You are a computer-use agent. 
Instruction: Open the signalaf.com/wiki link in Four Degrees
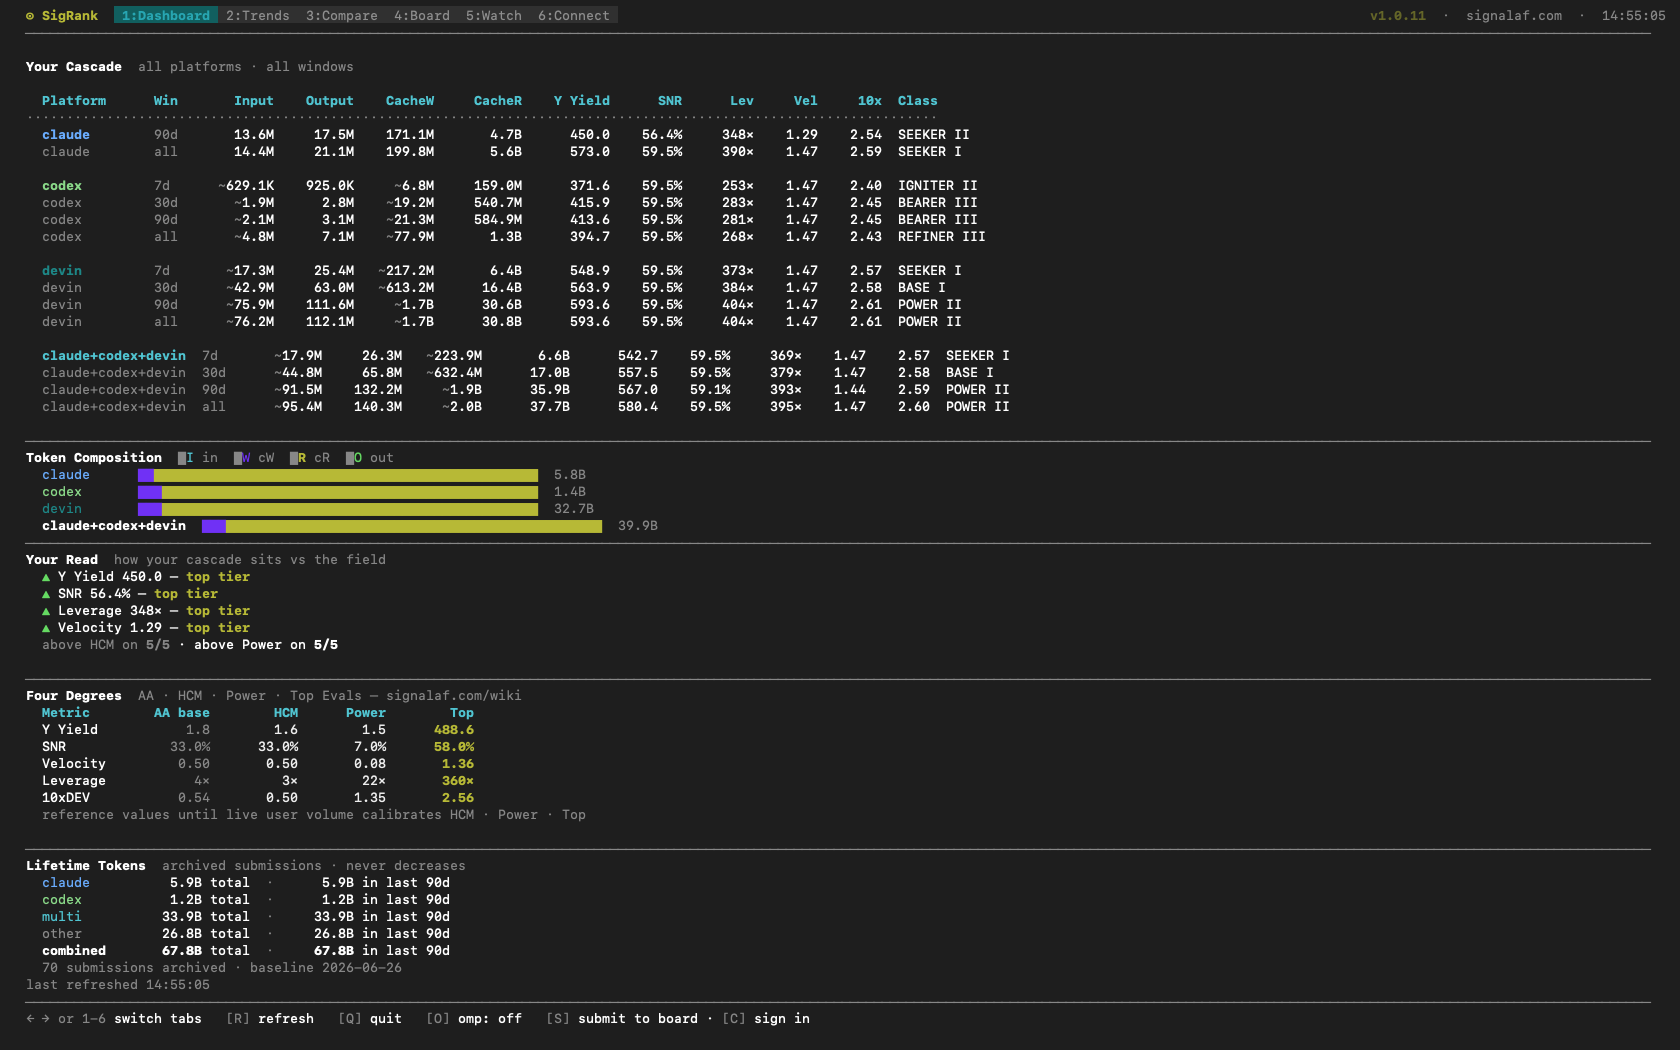[x=454, y=696]
